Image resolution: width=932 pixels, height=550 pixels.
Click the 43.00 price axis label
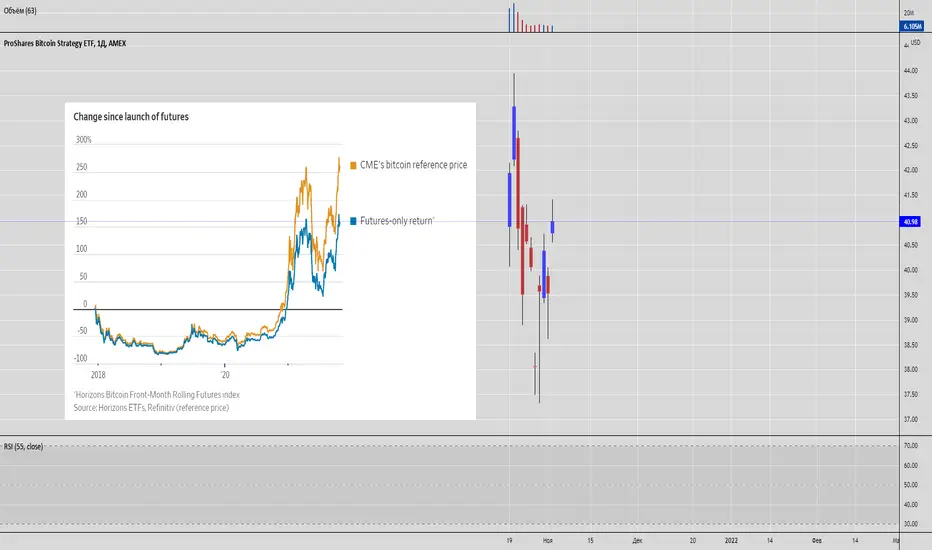911,121
